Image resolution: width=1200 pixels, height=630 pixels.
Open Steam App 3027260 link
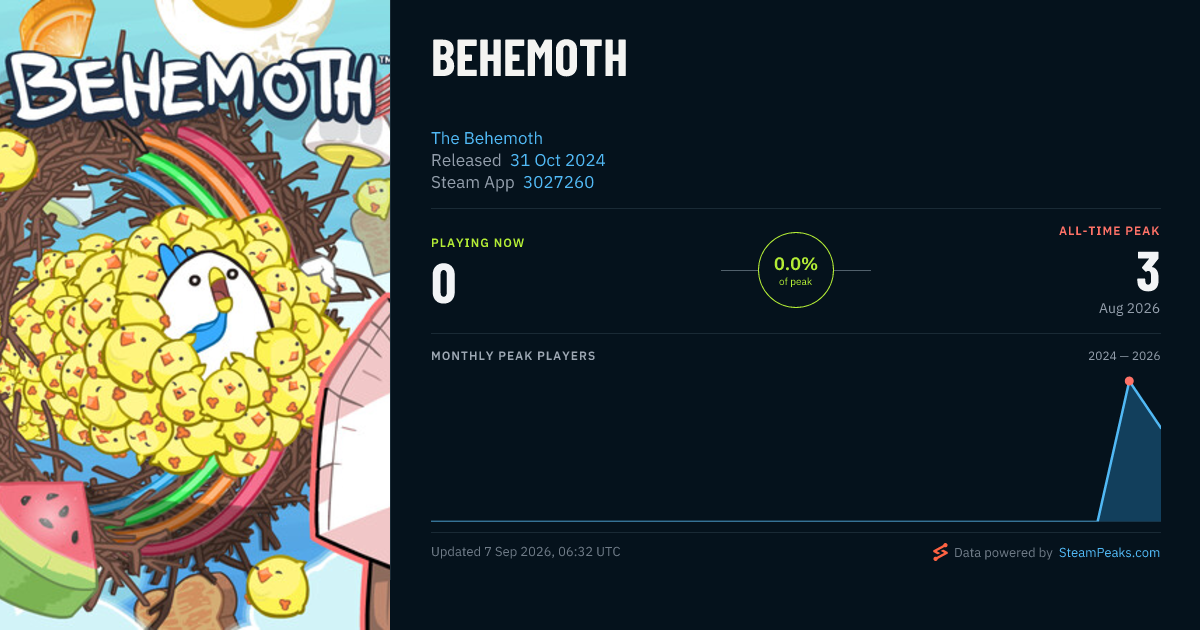tap(558, 182)
